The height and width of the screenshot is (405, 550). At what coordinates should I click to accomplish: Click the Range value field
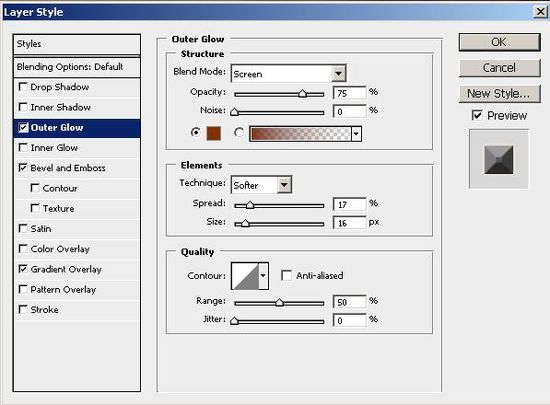pyautogui.click(x=349, y=302)
